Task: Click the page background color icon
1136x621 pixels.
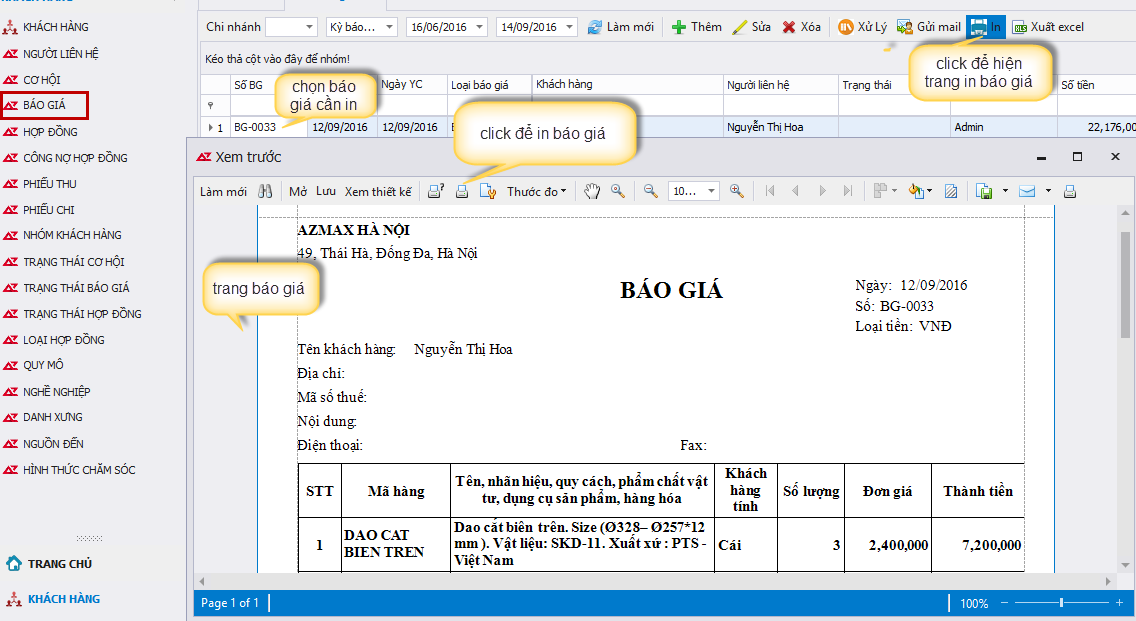Action: [x=916, y=191]
